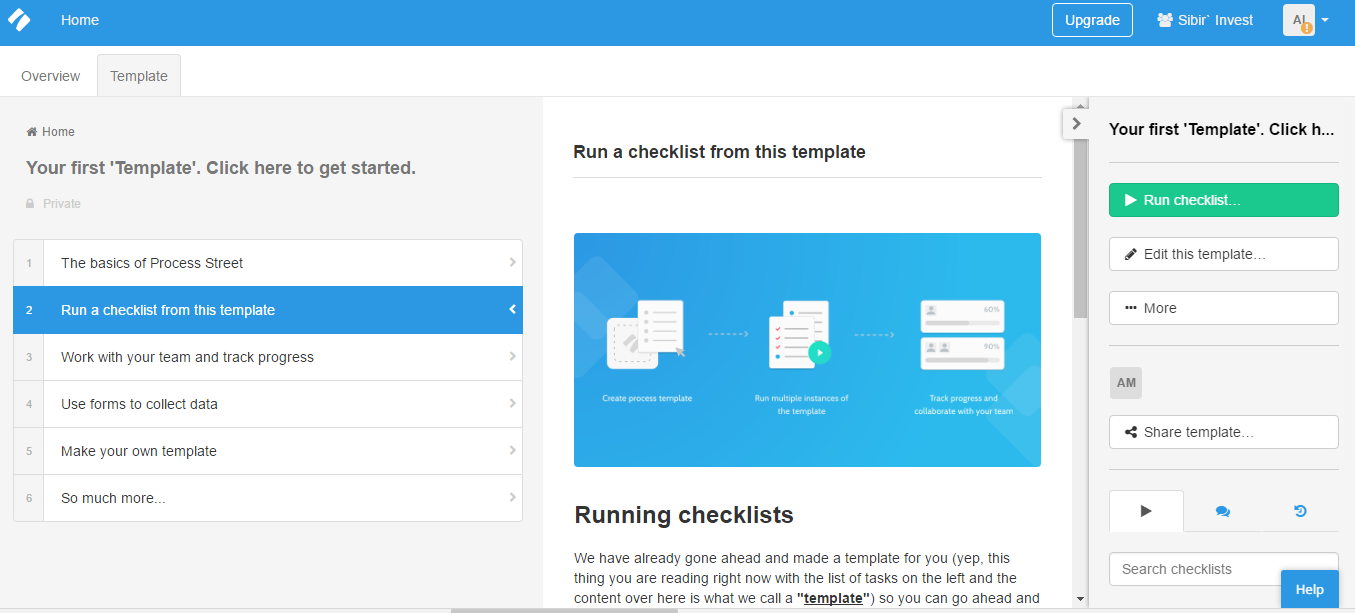Click the AM member avatar
1355x613 pixels.
1126,383
